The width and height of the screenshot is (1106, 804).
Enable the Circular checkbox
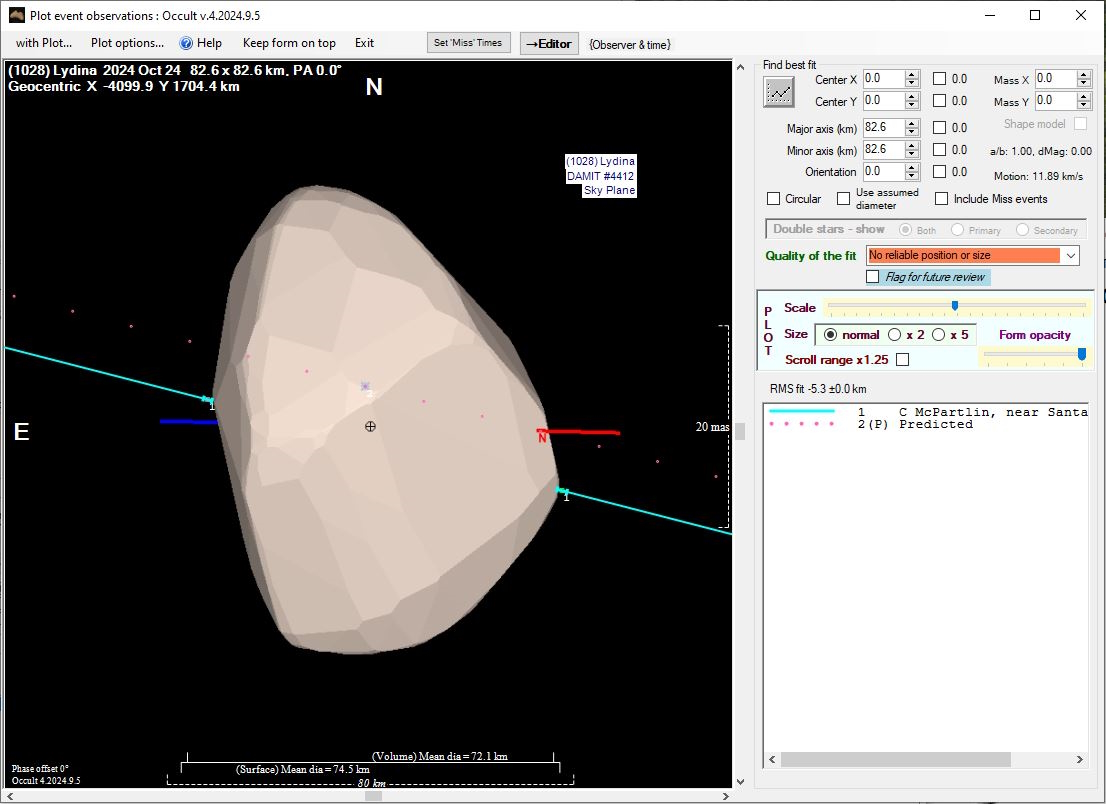click(773, 199)
